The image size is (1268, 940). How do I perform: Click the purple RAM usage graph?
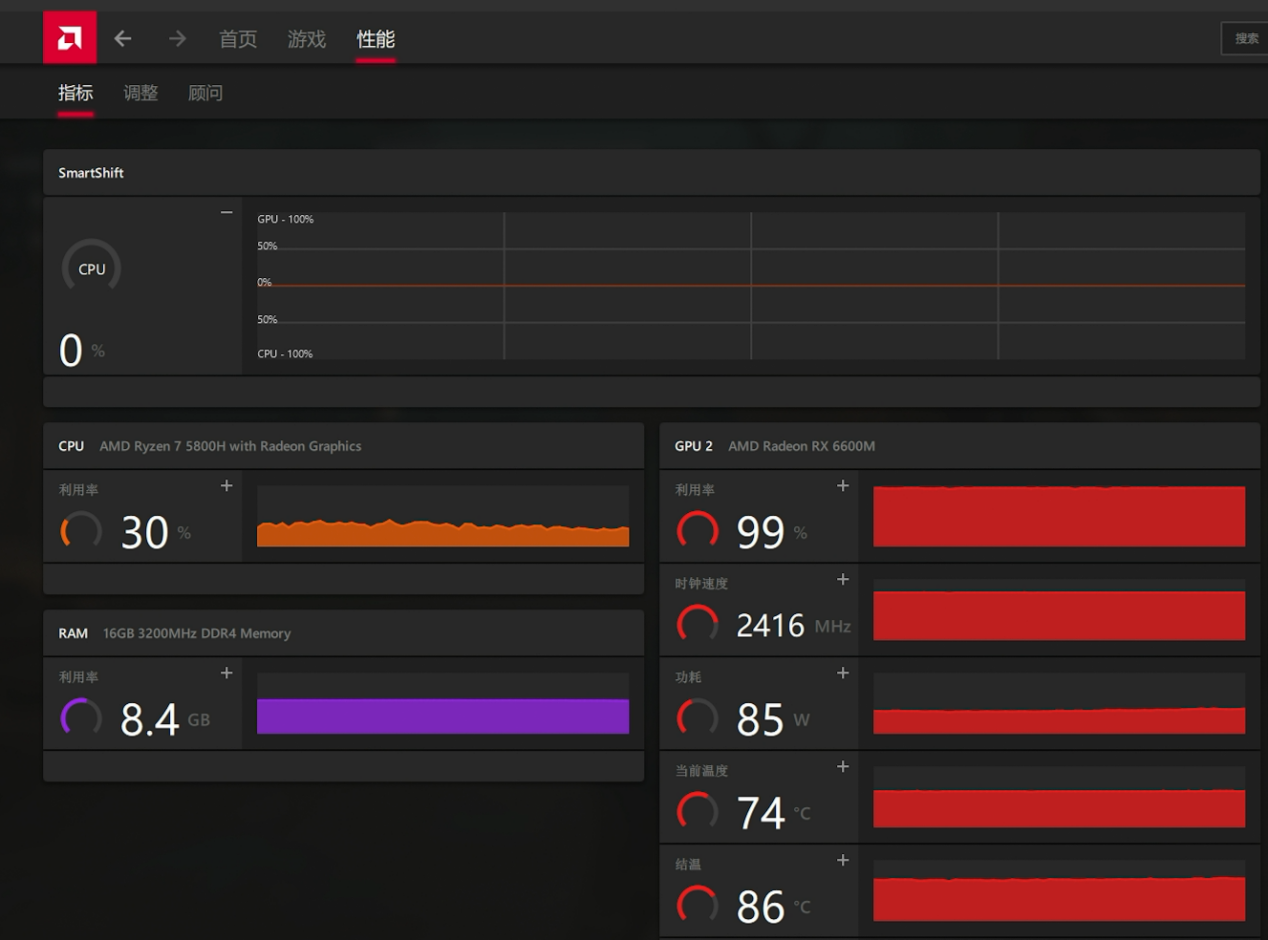[x=442, y=716]
